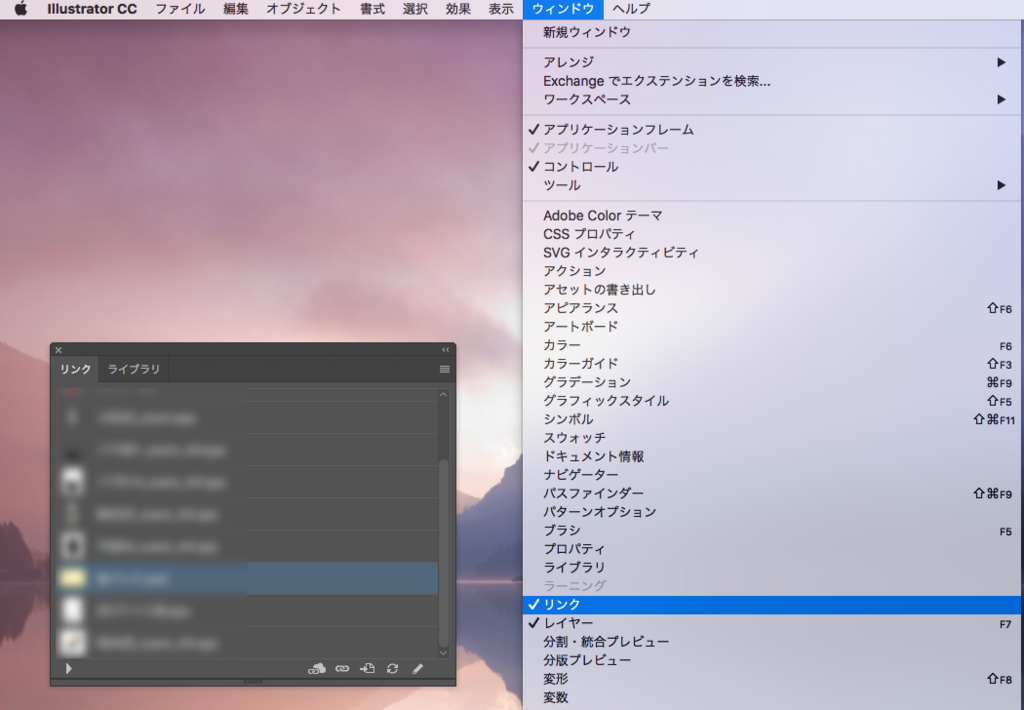This screenshot has width=1024, height=710.
Task: Click the Edit Original pencil icon
Action: [417, 668]
